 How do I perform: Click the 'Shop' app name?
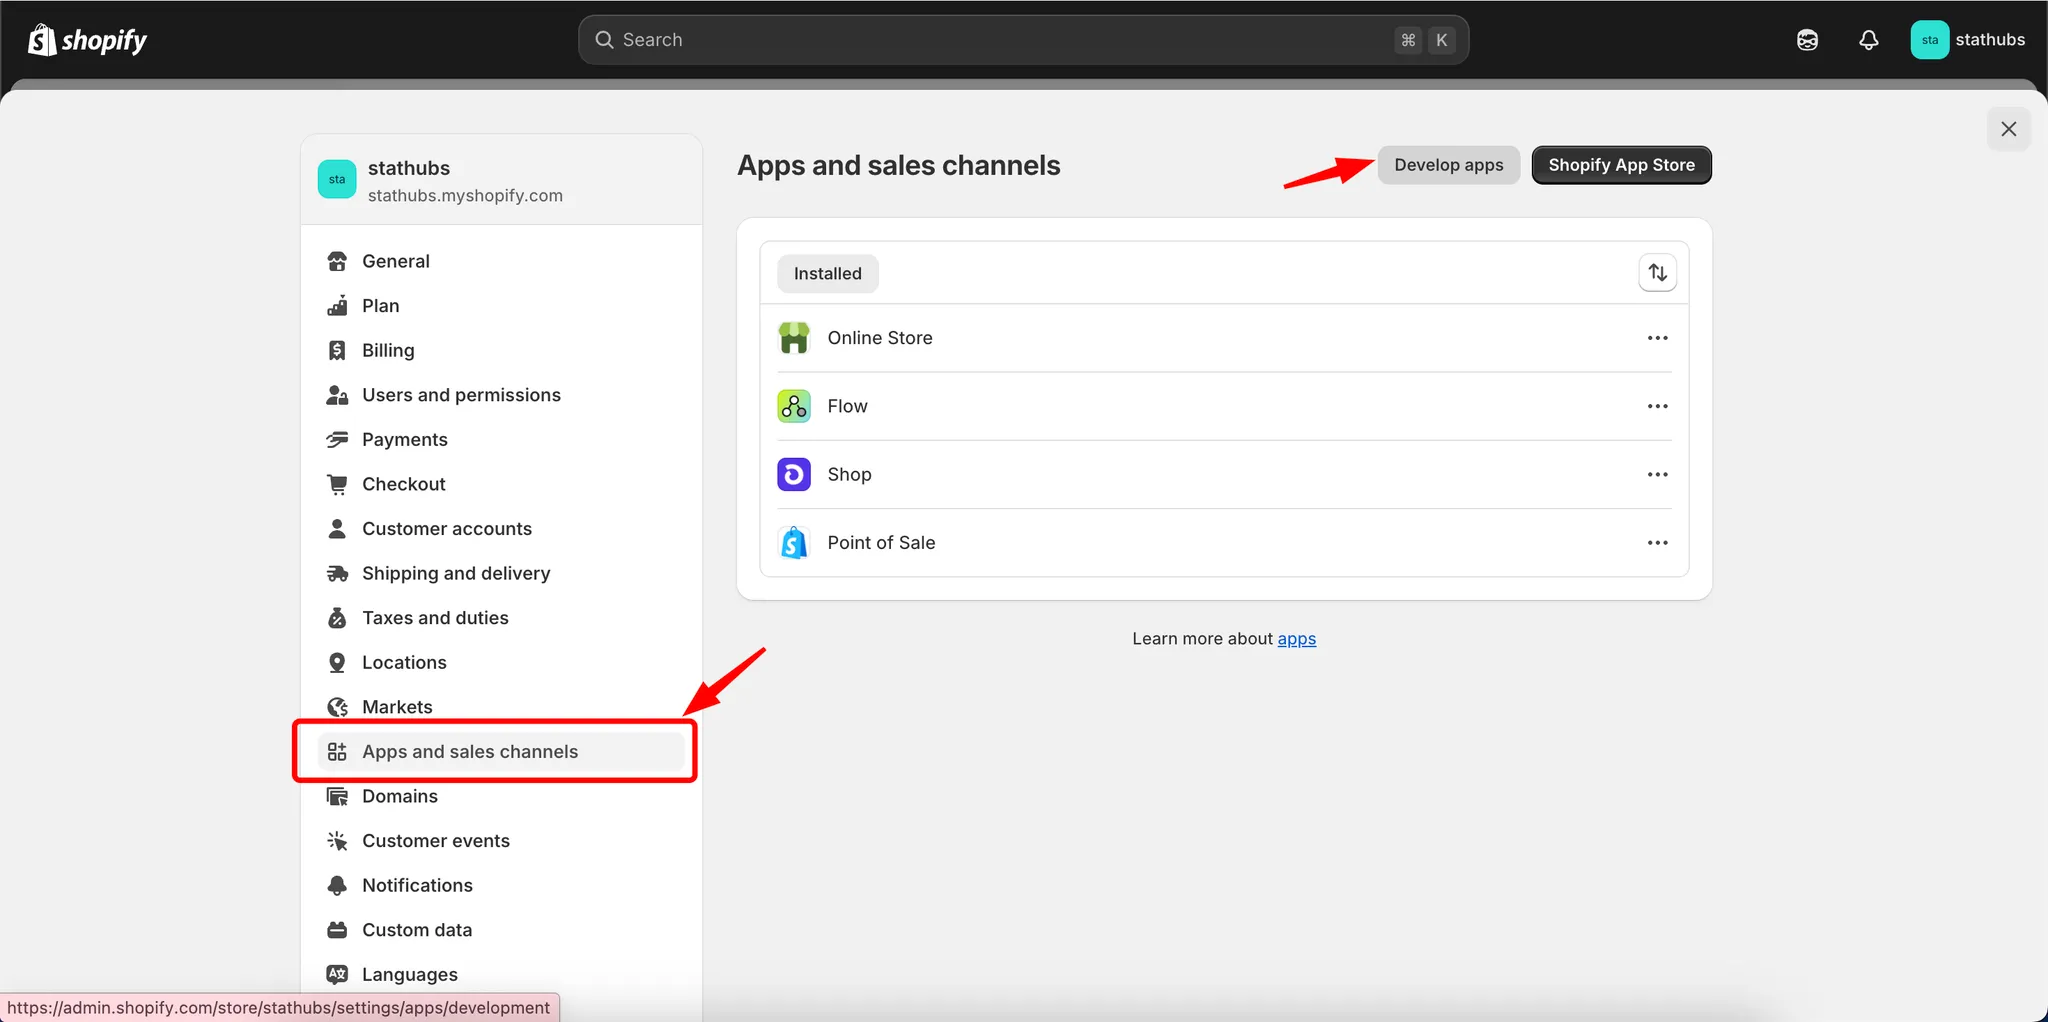tap(849, 474)
